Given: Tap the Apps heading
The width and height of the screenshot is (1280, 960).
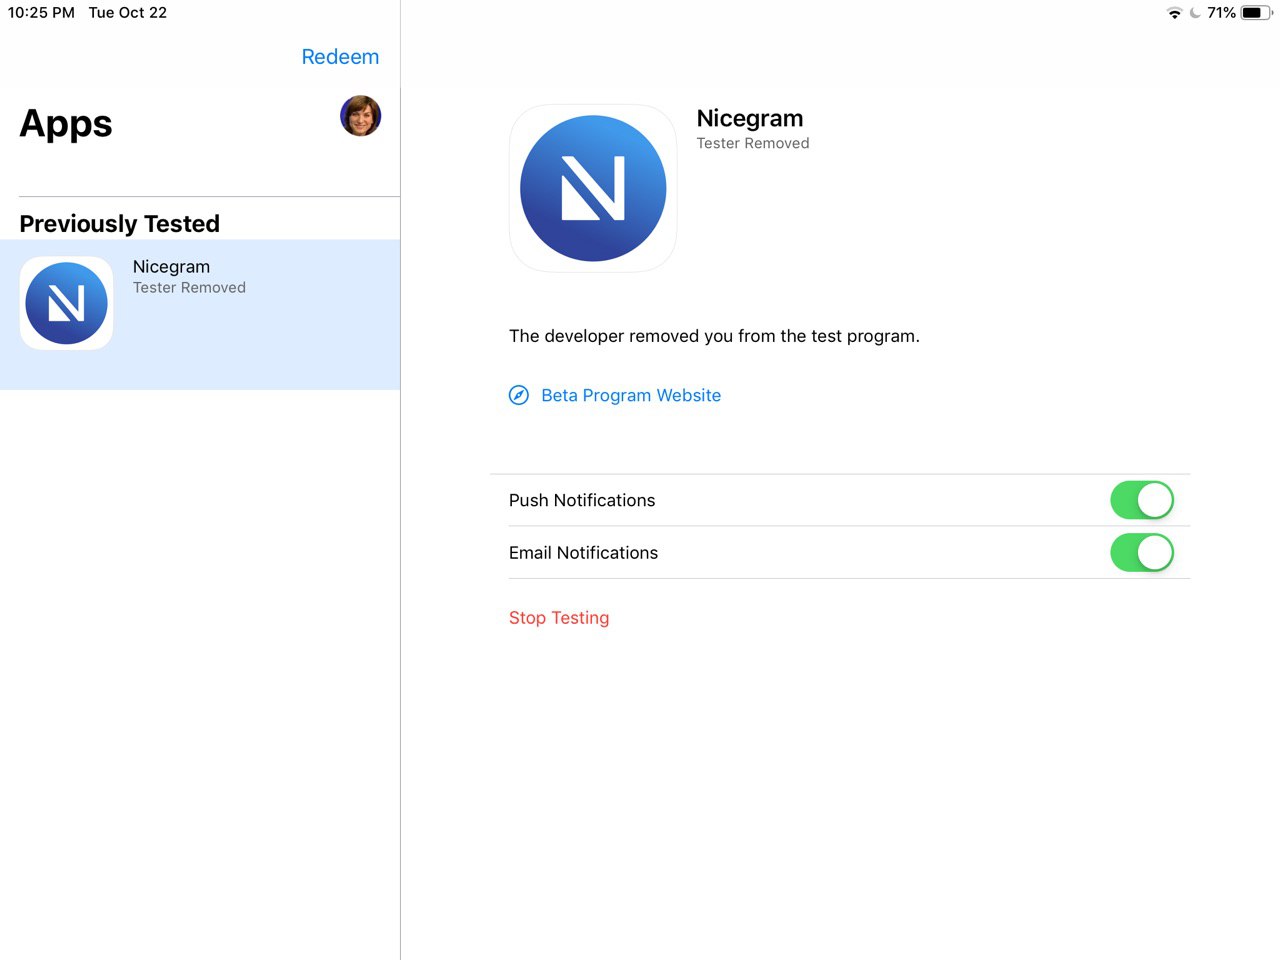Looking at the screenshot, I should pyautogui.click(x=66, y=124).
